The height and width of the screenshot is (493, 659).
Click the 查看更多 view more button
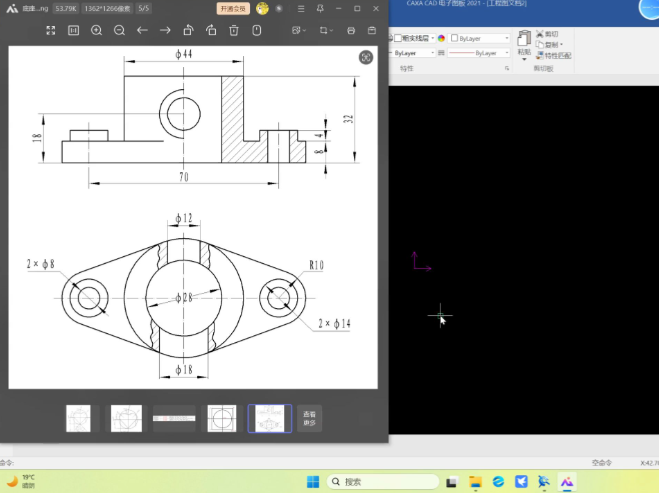point(309,418)
